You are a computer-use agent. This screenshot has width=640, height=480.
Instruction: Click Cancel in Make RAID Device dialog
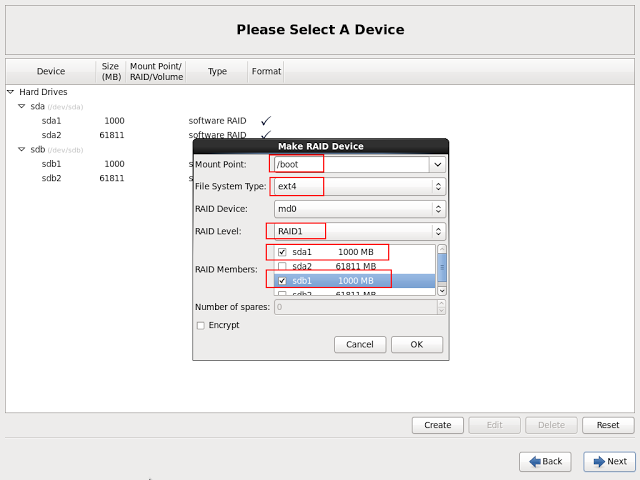360,344
